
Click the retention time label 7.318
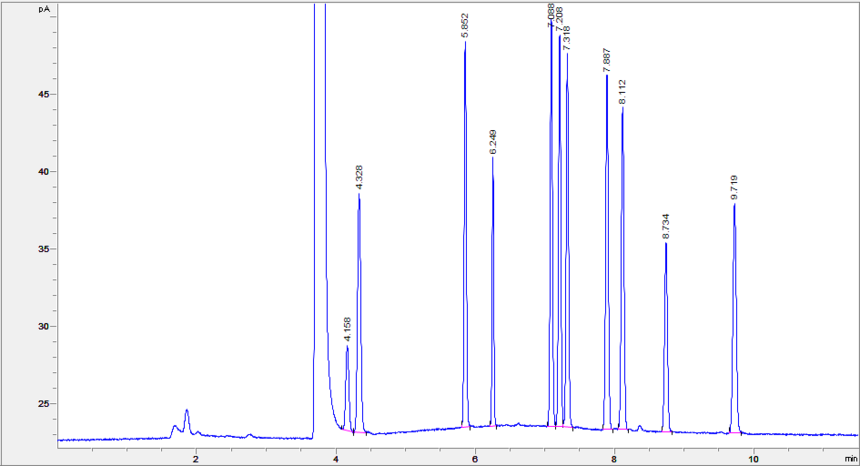pyautogui.click(x=567, y=38)
